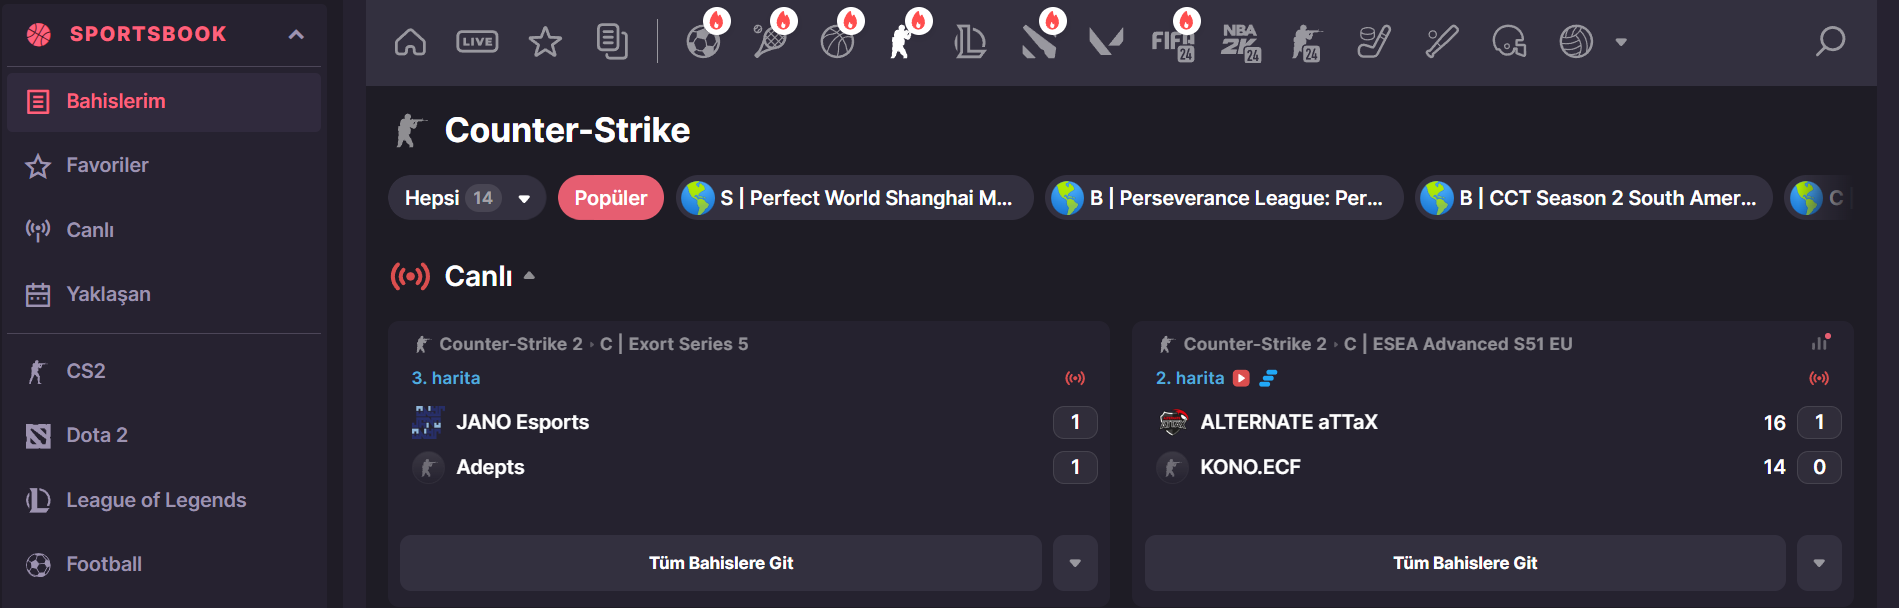Select the basketball sport icon
Screen dimensions: 1899x608
pyautogui.click(x=837, y=42)
